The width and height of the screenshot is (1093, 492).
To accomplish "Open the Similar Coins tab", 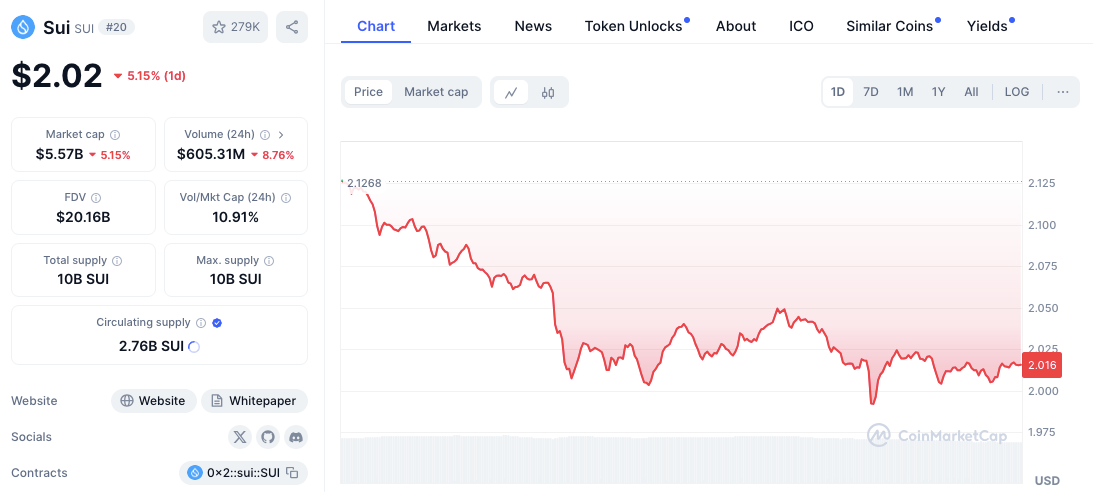I will pos(889,26).
